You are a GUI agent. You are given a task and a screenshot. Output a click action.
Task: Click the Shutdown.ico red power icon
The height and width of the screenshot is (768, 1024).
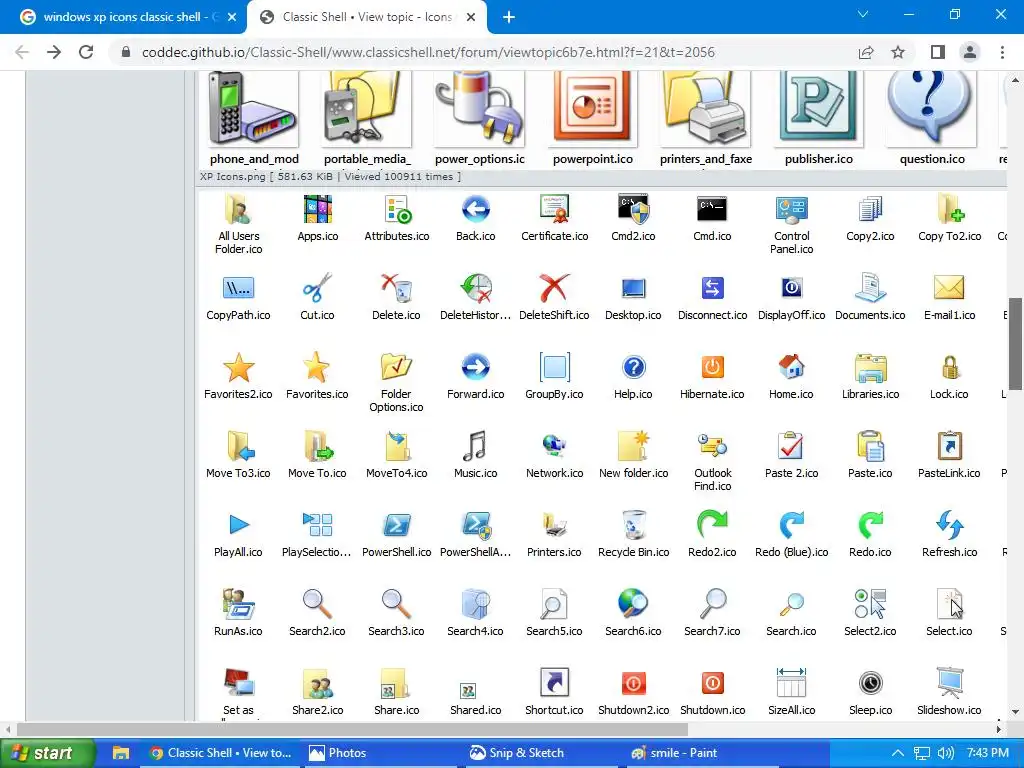[x=712, y=683]
